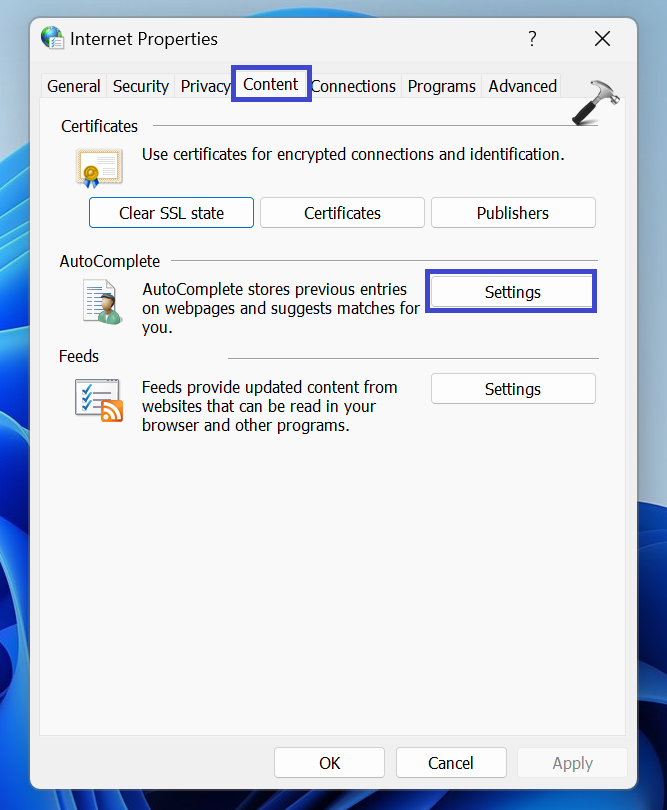Screen dimensions: 667x810
Task: Click the Cancel button
Action: 451,762
